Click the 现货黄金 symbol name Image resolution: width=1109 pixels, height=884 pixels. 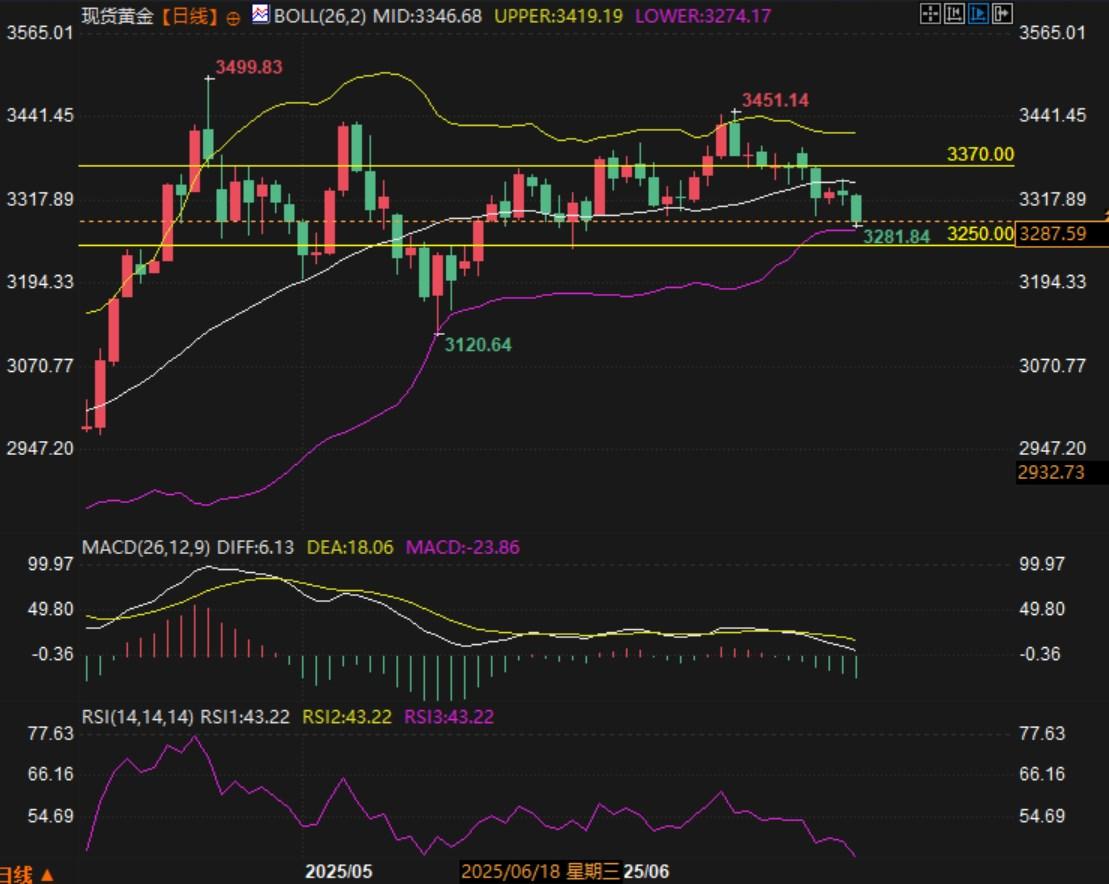(x=117, y=16)
